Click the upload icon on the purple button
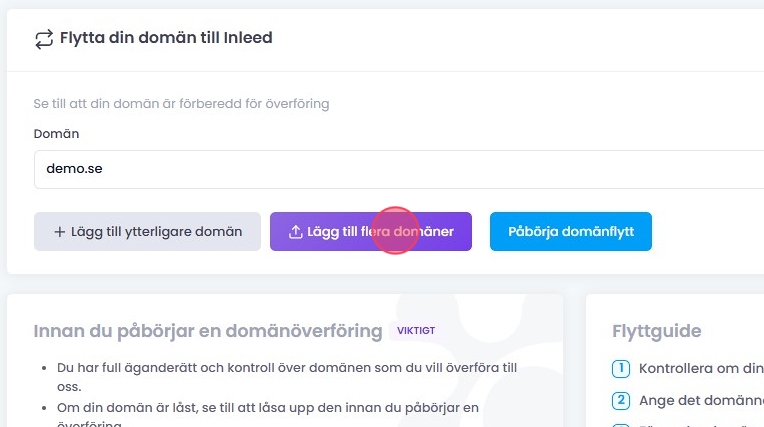Screen dimensions: 764x427 (295, 231)
